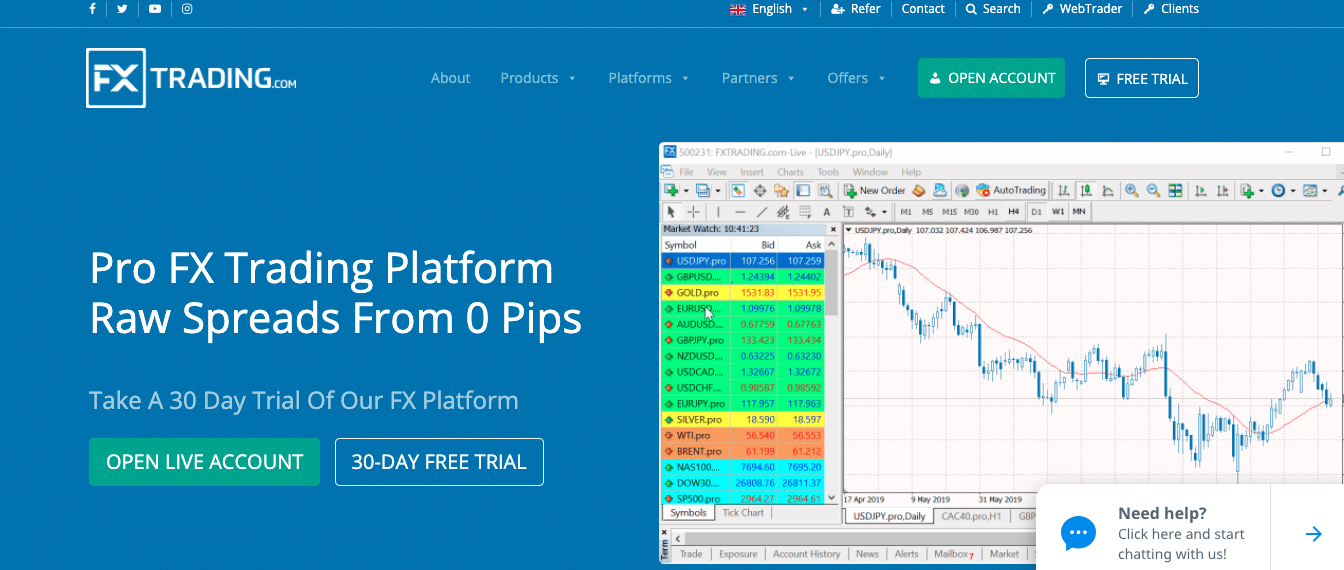
Task: Click the Zoom In magnifier in MetaTrader toolbar
Action: (x=1132, y=190)
